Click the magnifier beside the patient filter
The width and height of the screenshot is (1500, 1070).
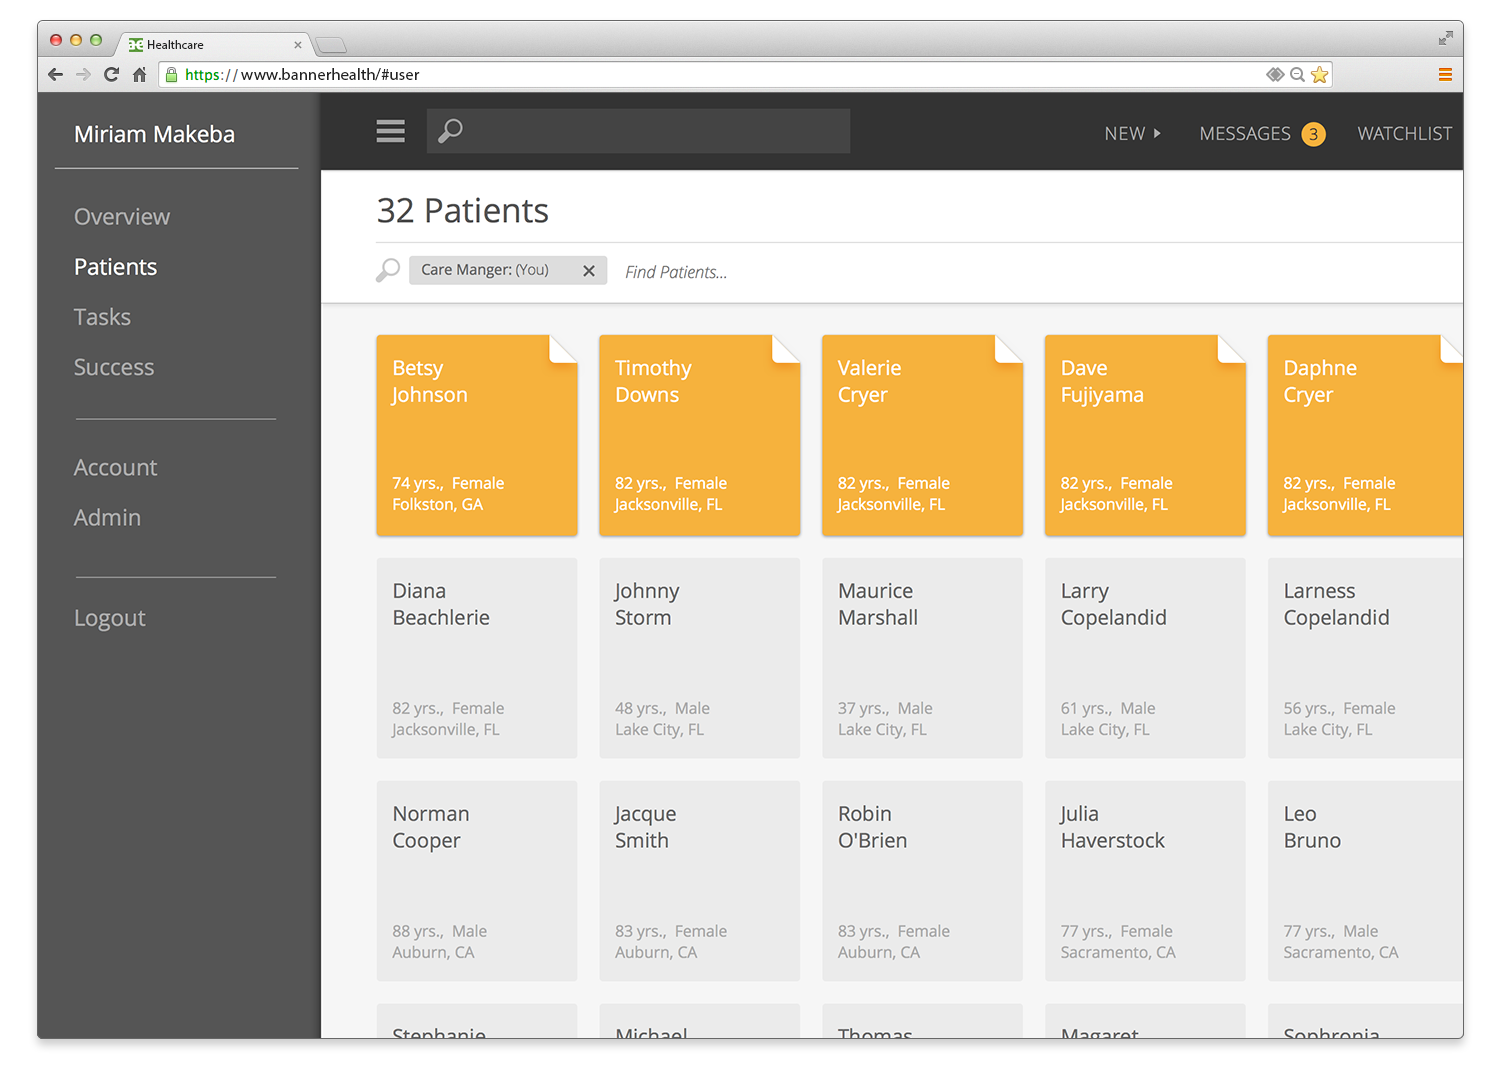click(x=387, y=270)
